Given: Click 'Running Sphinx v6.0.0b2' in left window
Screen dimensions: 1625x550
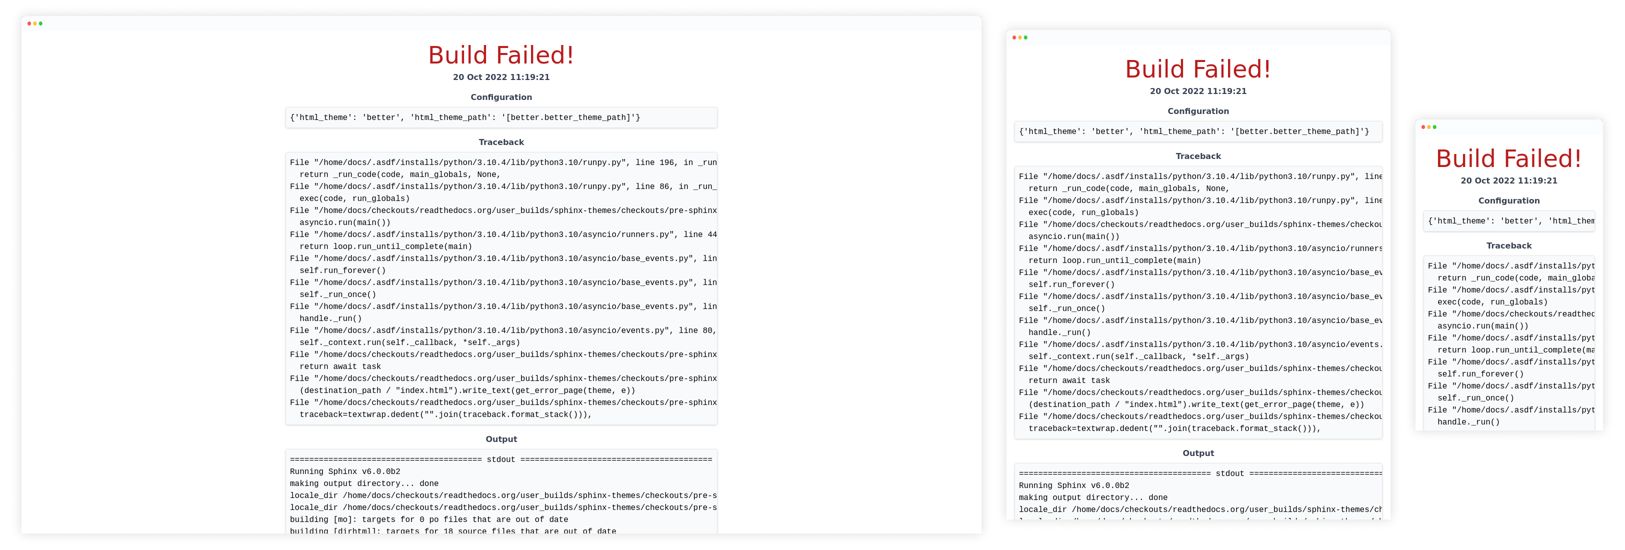Looking at the screenshot, I should click(345, 471).
